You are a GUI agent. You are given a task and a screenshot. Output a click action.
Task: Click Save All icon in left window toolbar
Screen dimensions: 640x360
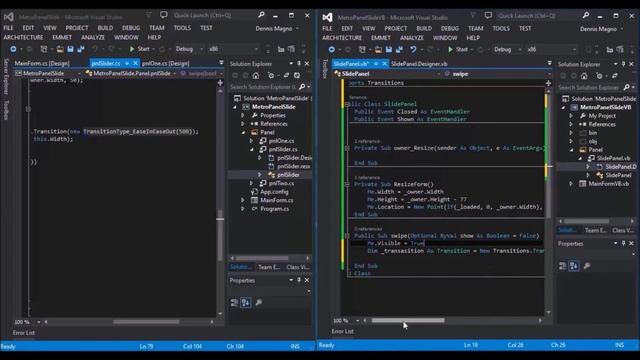(x=80, y=49)
